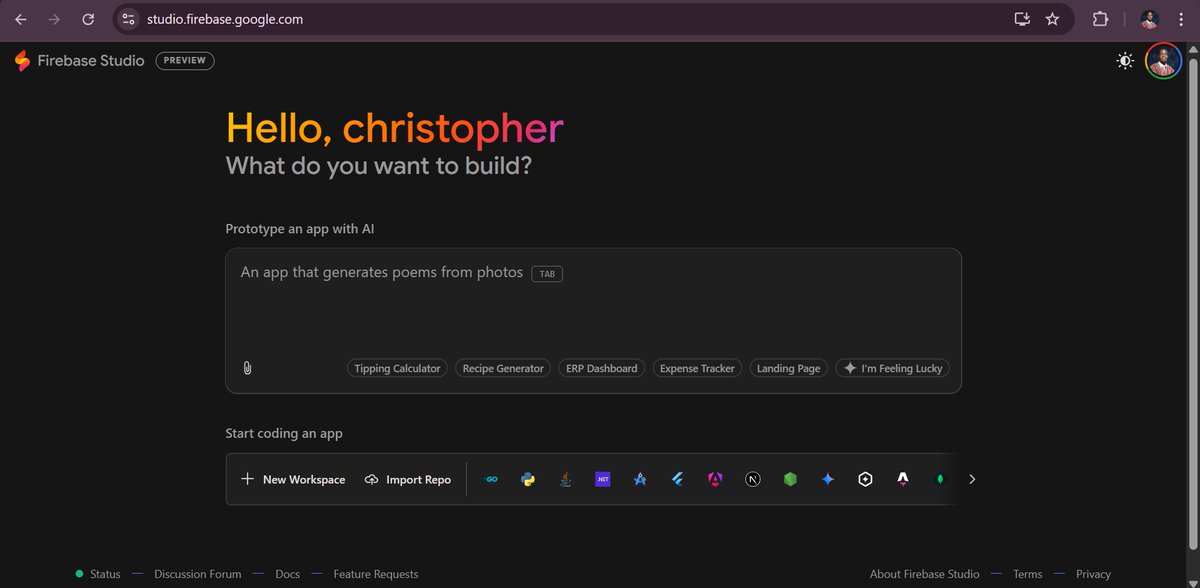
Task: Choose Landing Page suggestion
Action: 788,368
